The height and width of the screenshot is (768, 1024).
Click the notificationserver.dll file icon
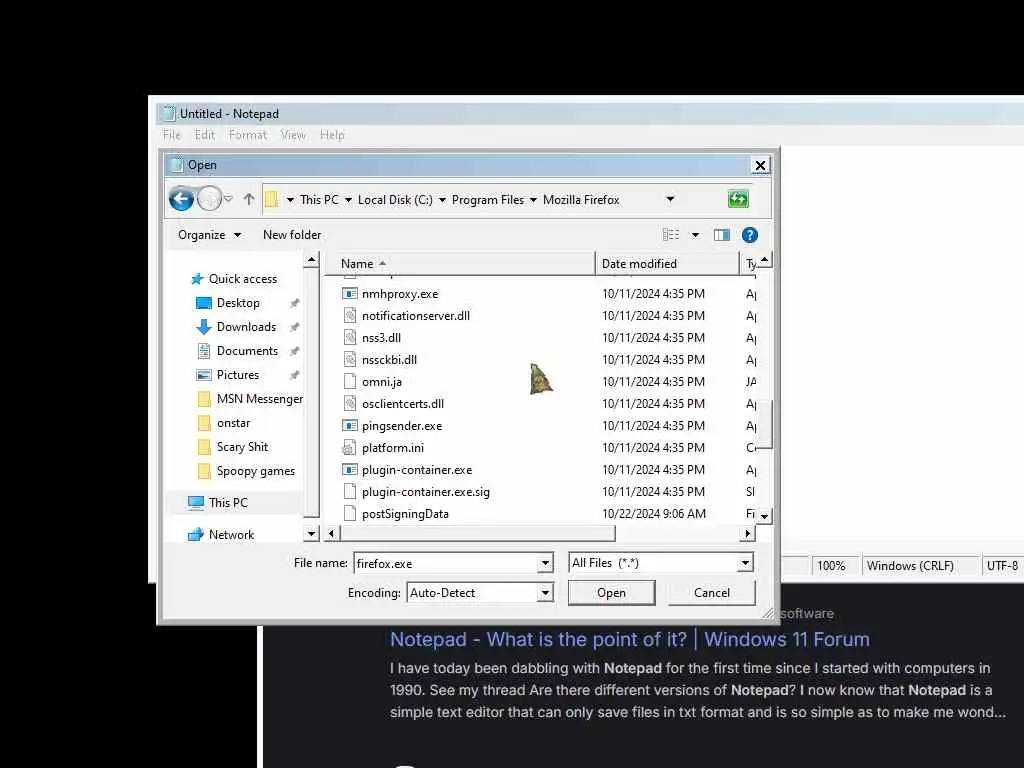[350, 316]
